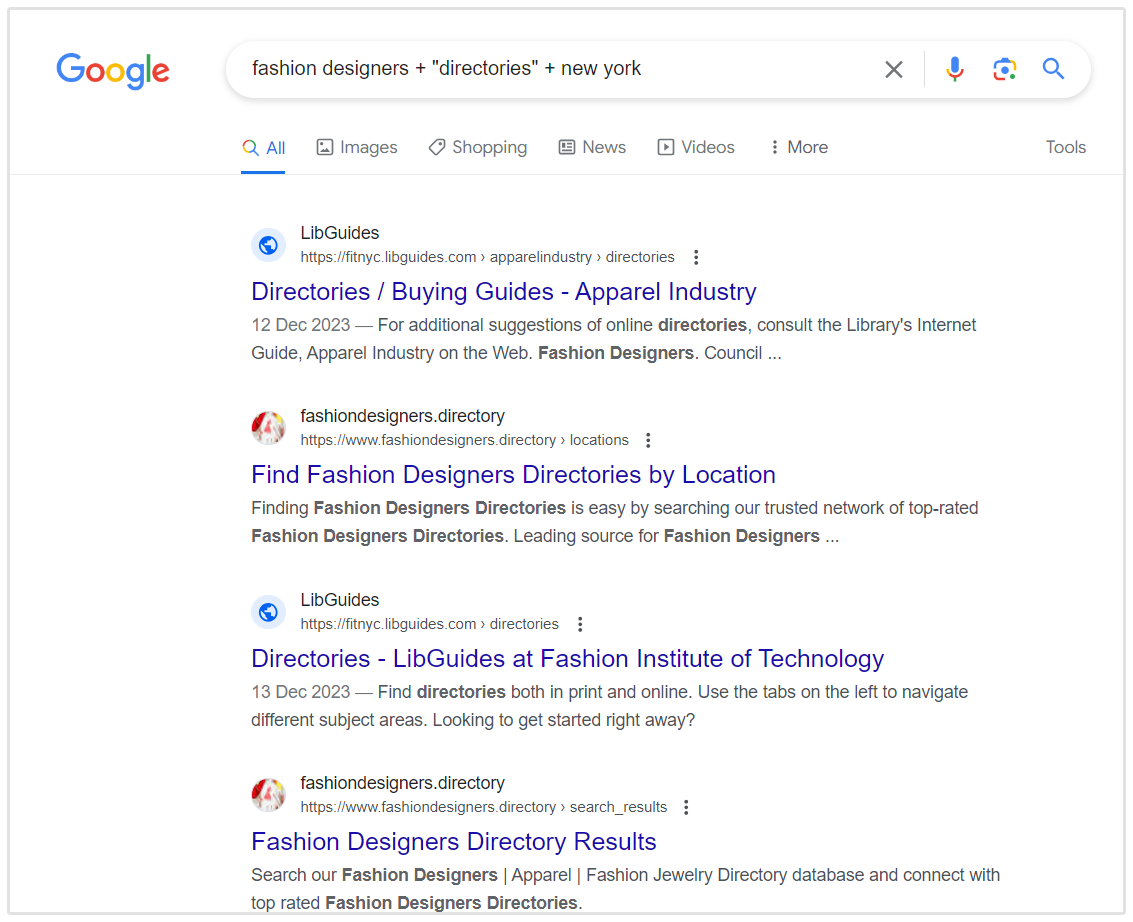Click the first LibGuides globe favicon
The height and width of the screenshot is (922, 1133).
(x=268, y=245)
